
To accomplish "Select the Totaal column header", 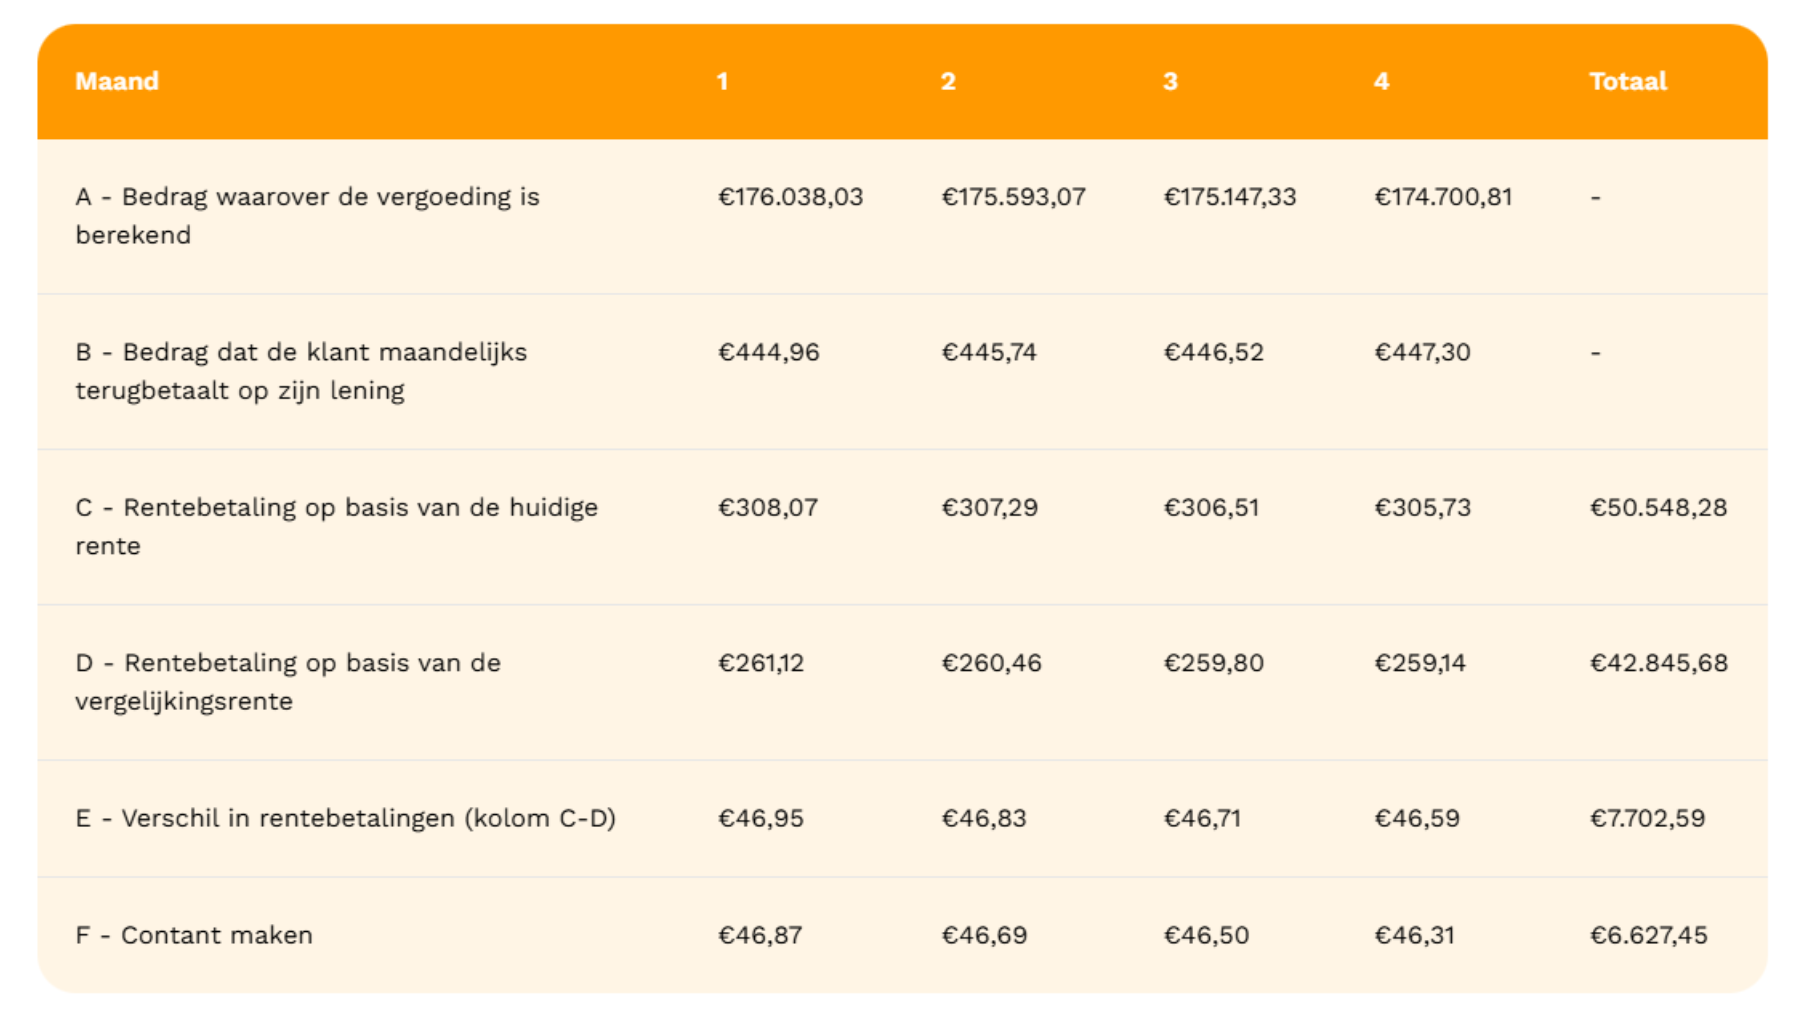I will pos(1627,81).
